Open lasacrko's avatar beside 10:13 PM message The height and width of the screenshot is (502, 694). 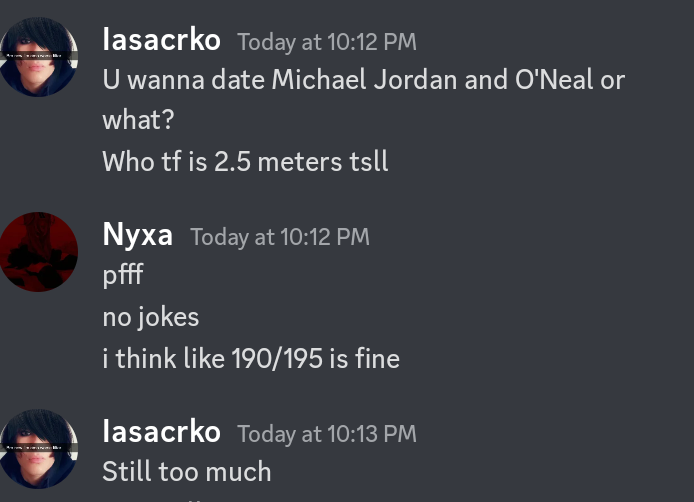click(39, 449)
